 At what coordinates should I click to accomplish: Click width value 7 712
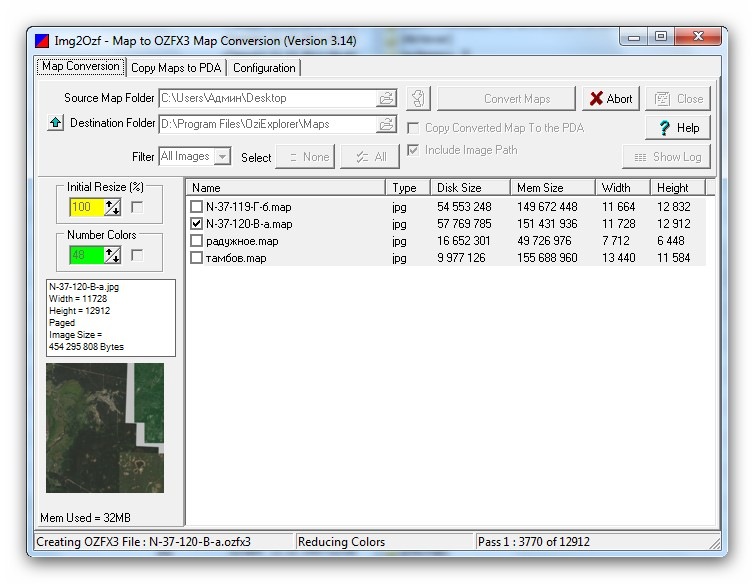click(x=615, y=241)
